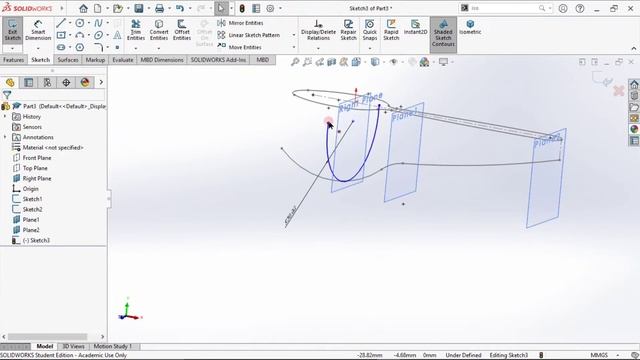The height and width of the screenshot is (360, 640).
Task: Select the Arc sketch tool
Action: click(x=80, y=35)
